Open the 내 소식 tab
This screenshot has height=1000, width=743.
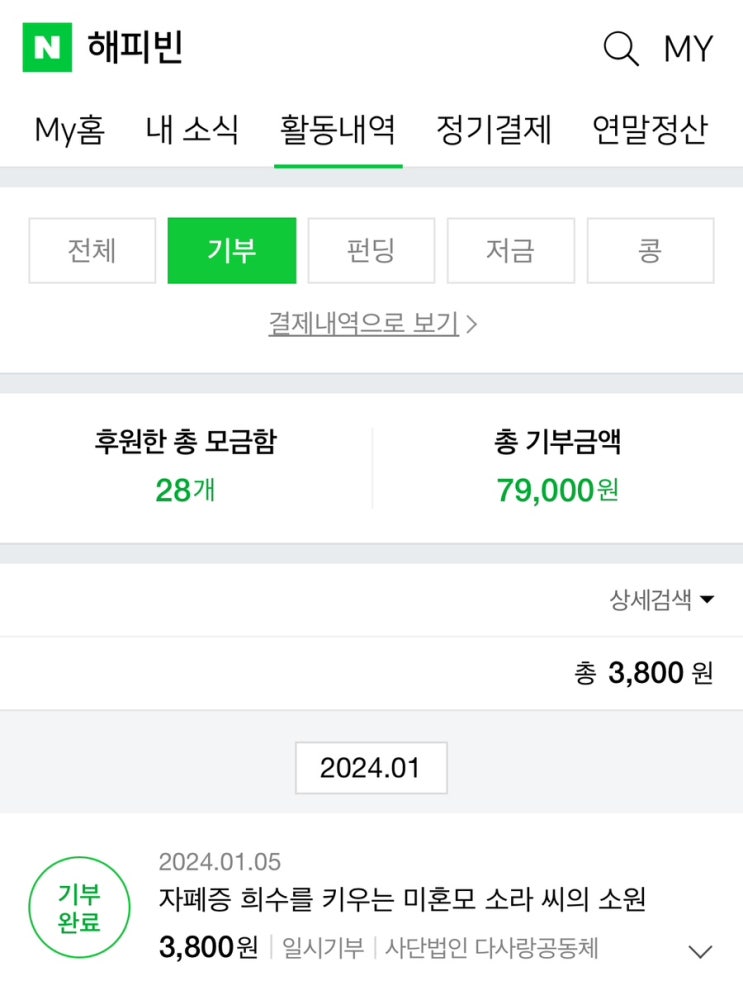coord(192,129)
